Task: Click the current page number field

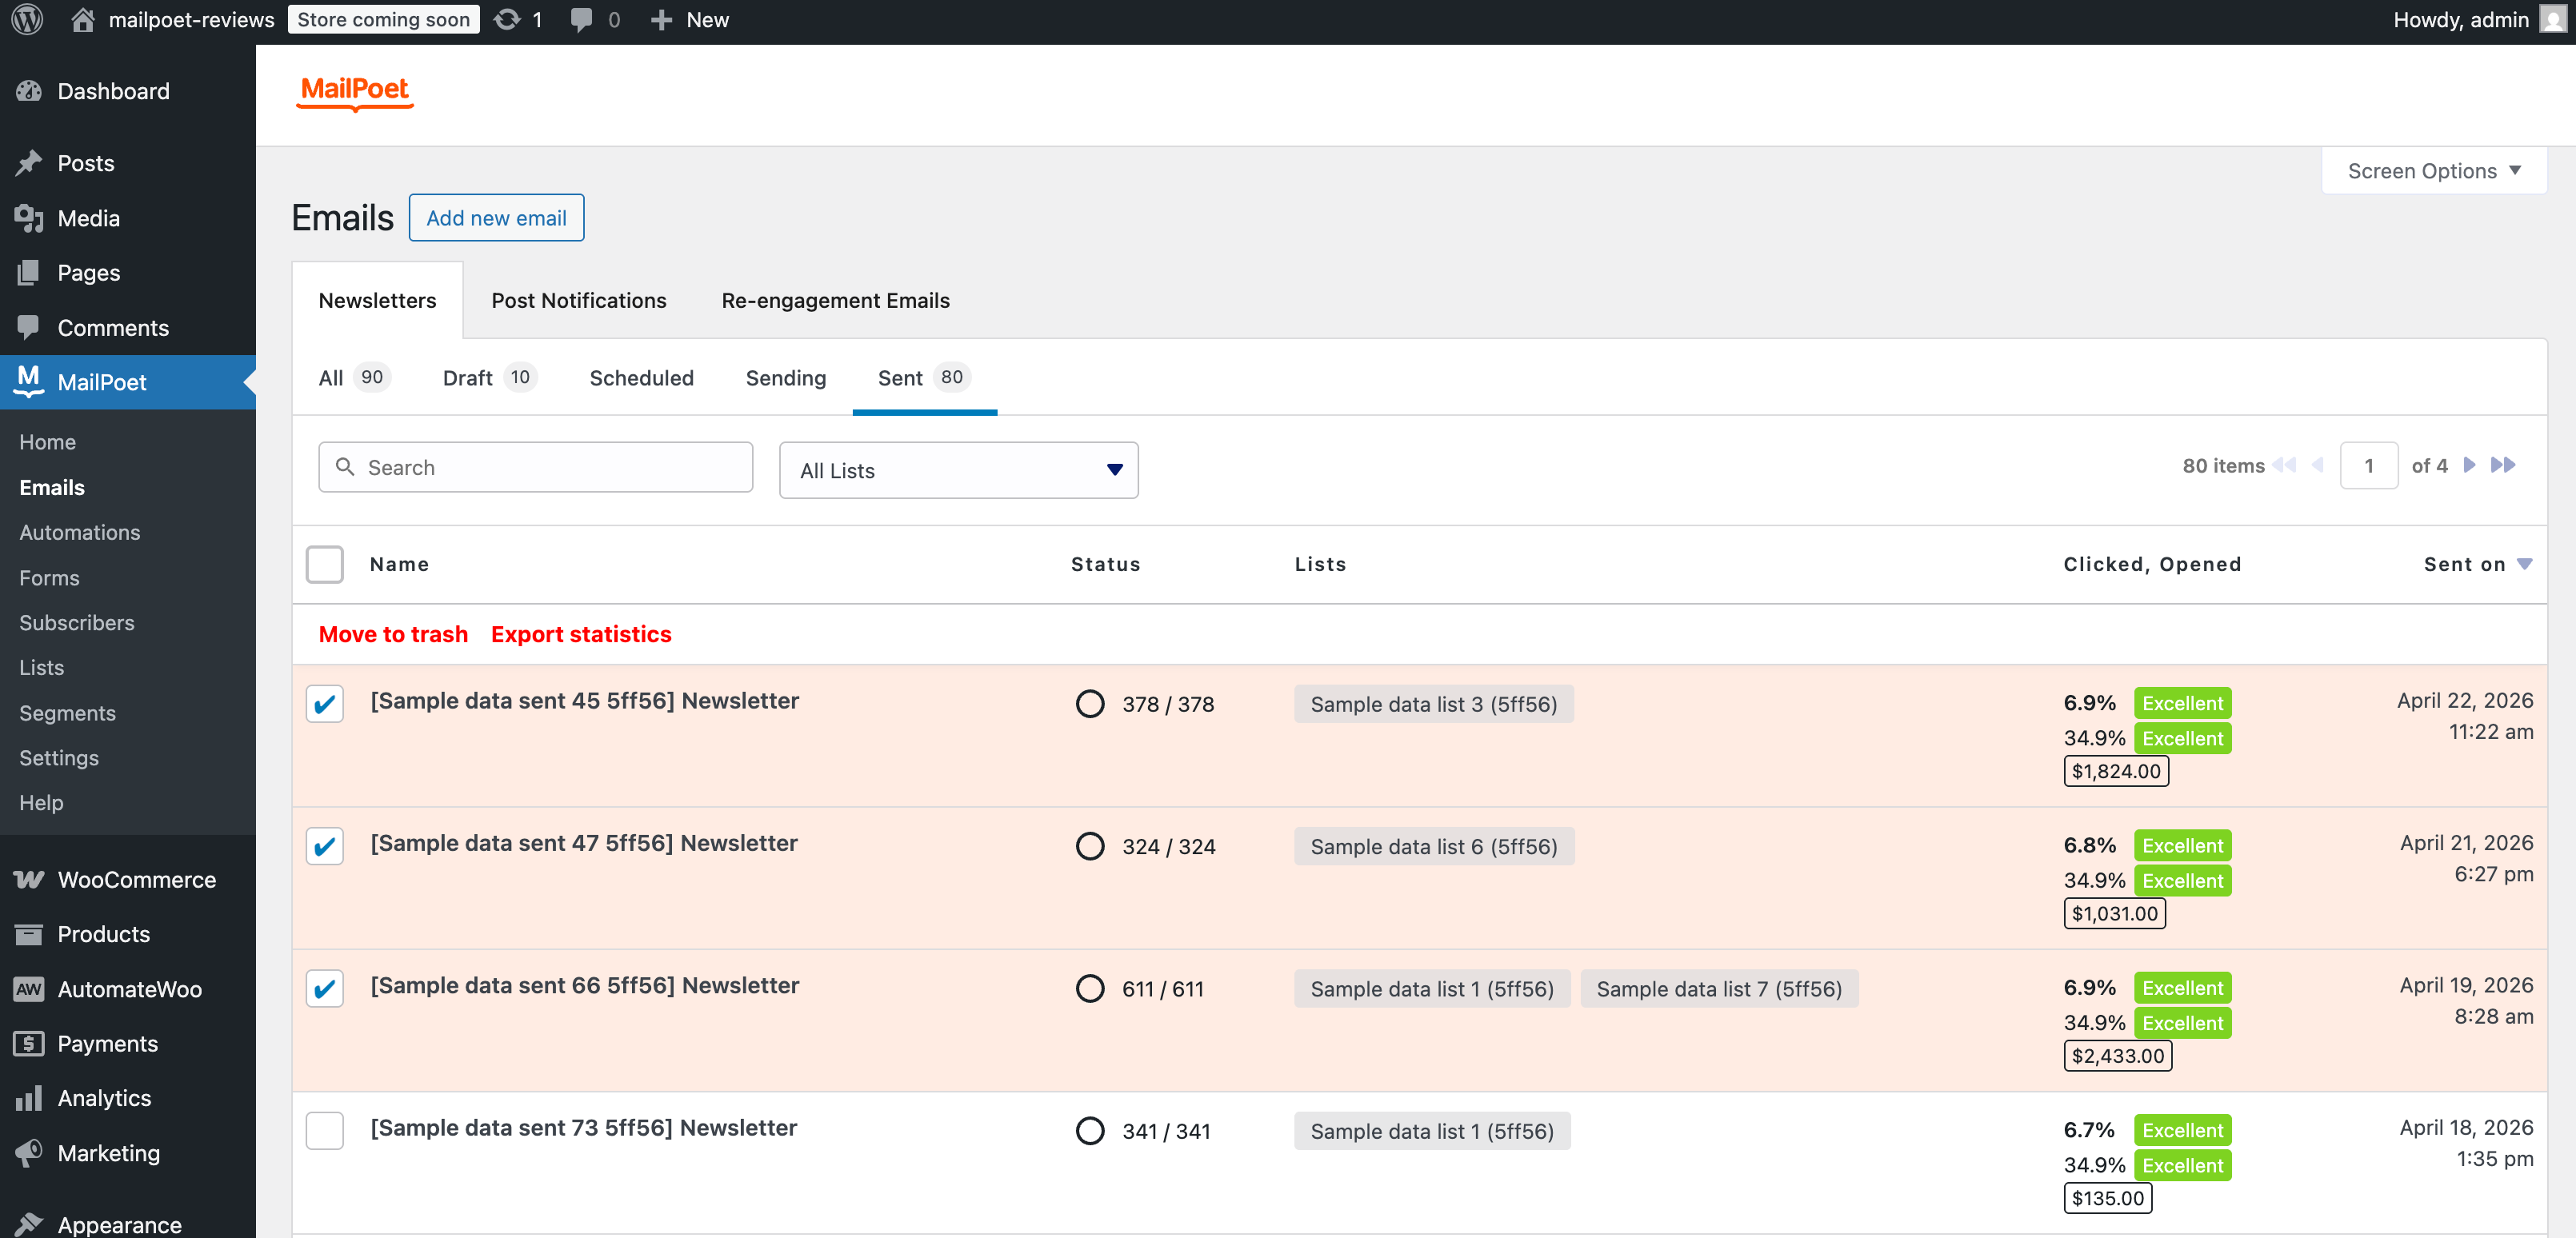Action: tap(2369, 465)
